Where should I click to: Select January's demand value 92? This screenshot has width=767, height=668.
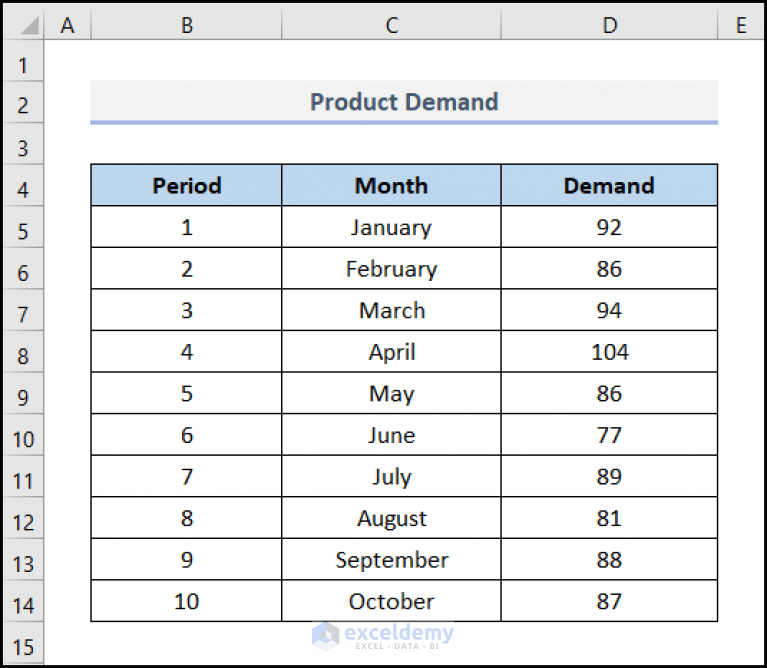click(609, 227)
